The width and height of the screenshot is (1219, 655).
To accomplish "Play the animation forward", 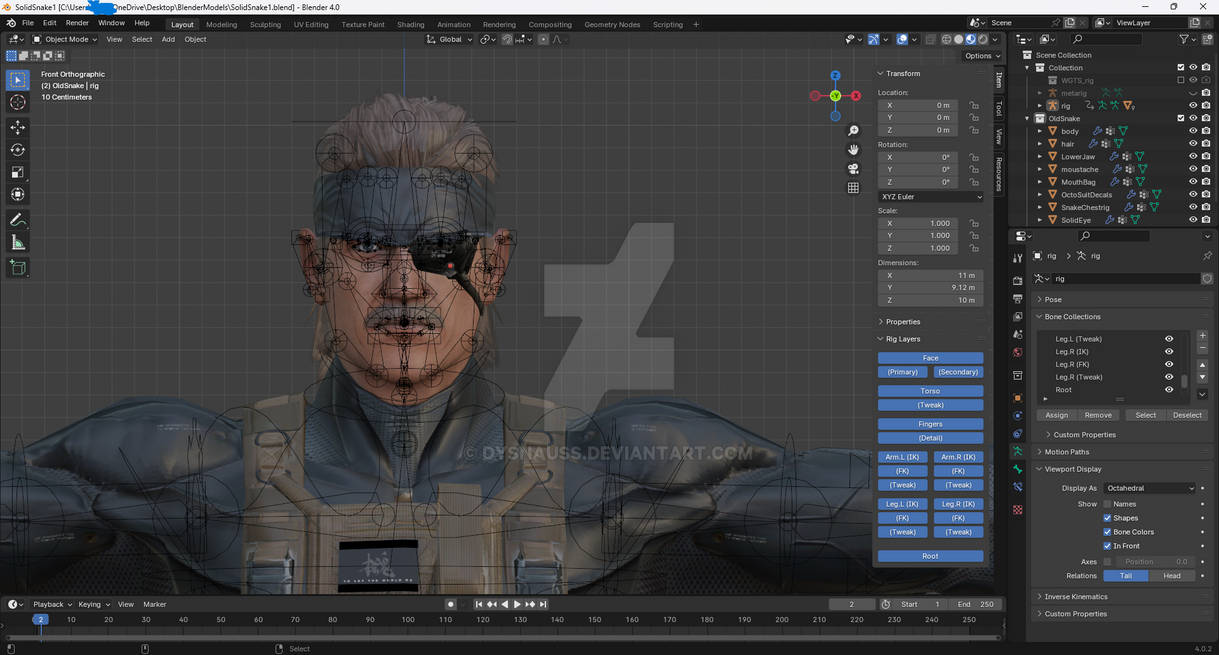I will pyautogui.click(x=517, y=604).
